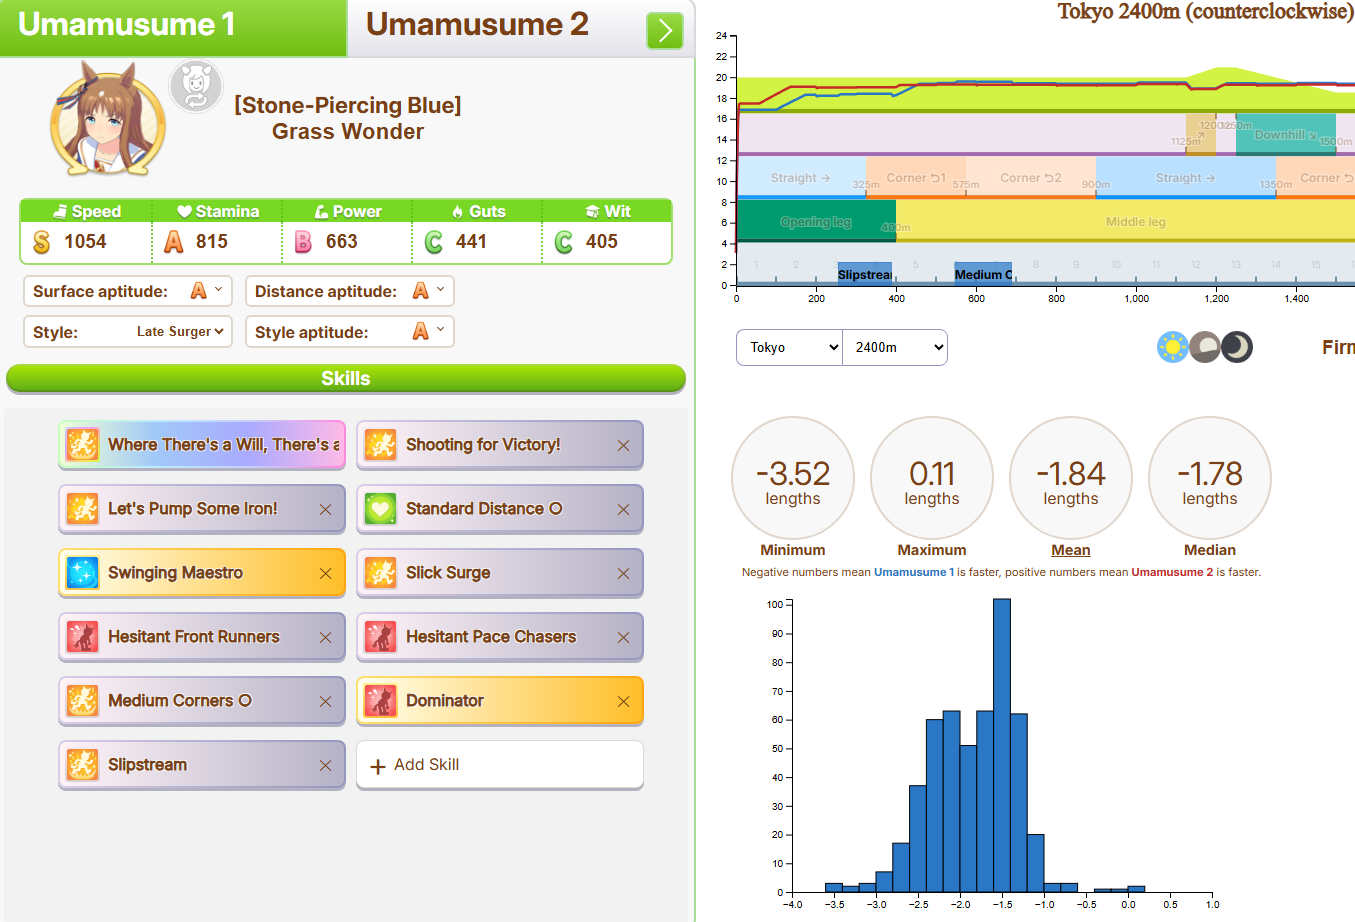Remove the Swinging Maestro skill
1355x922 pixels.
click(326, 573)
